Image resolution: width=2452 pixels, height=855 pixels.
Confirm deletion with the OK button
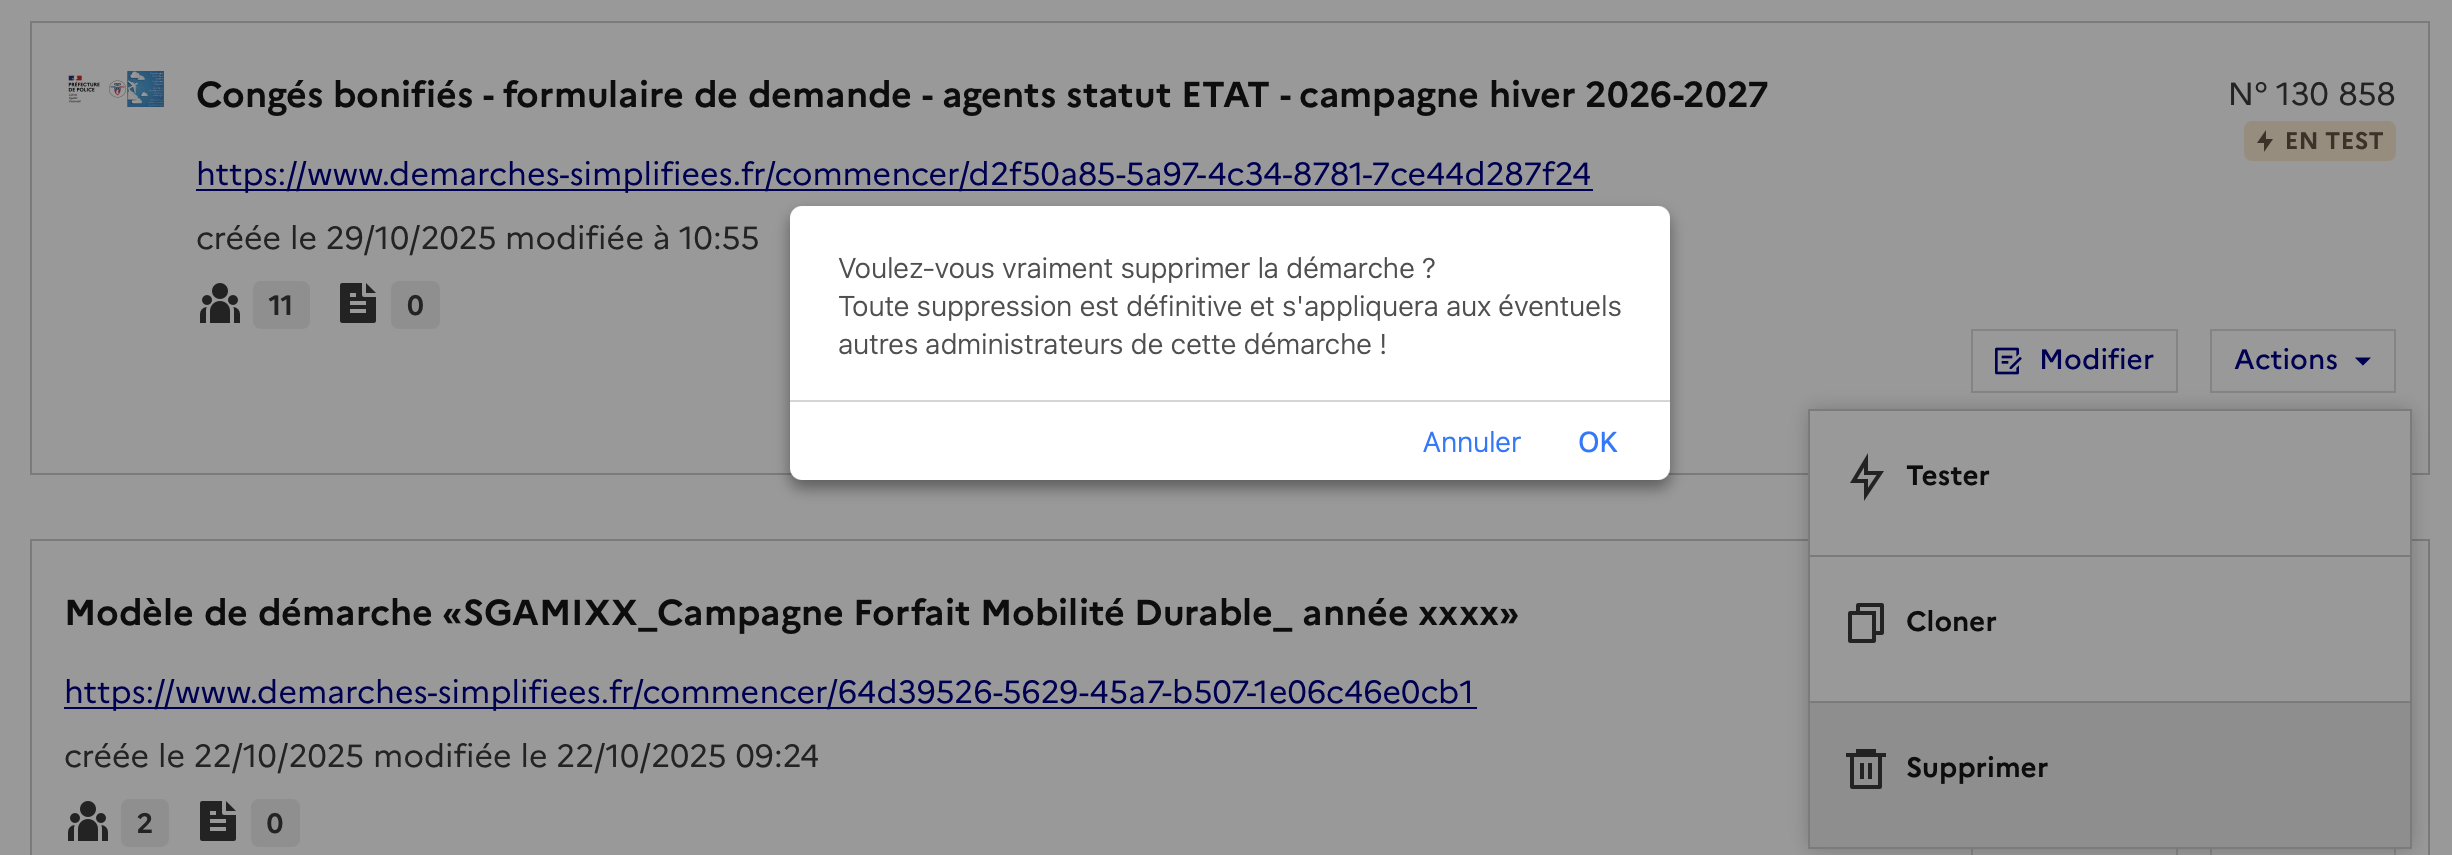coord(1597,442)
